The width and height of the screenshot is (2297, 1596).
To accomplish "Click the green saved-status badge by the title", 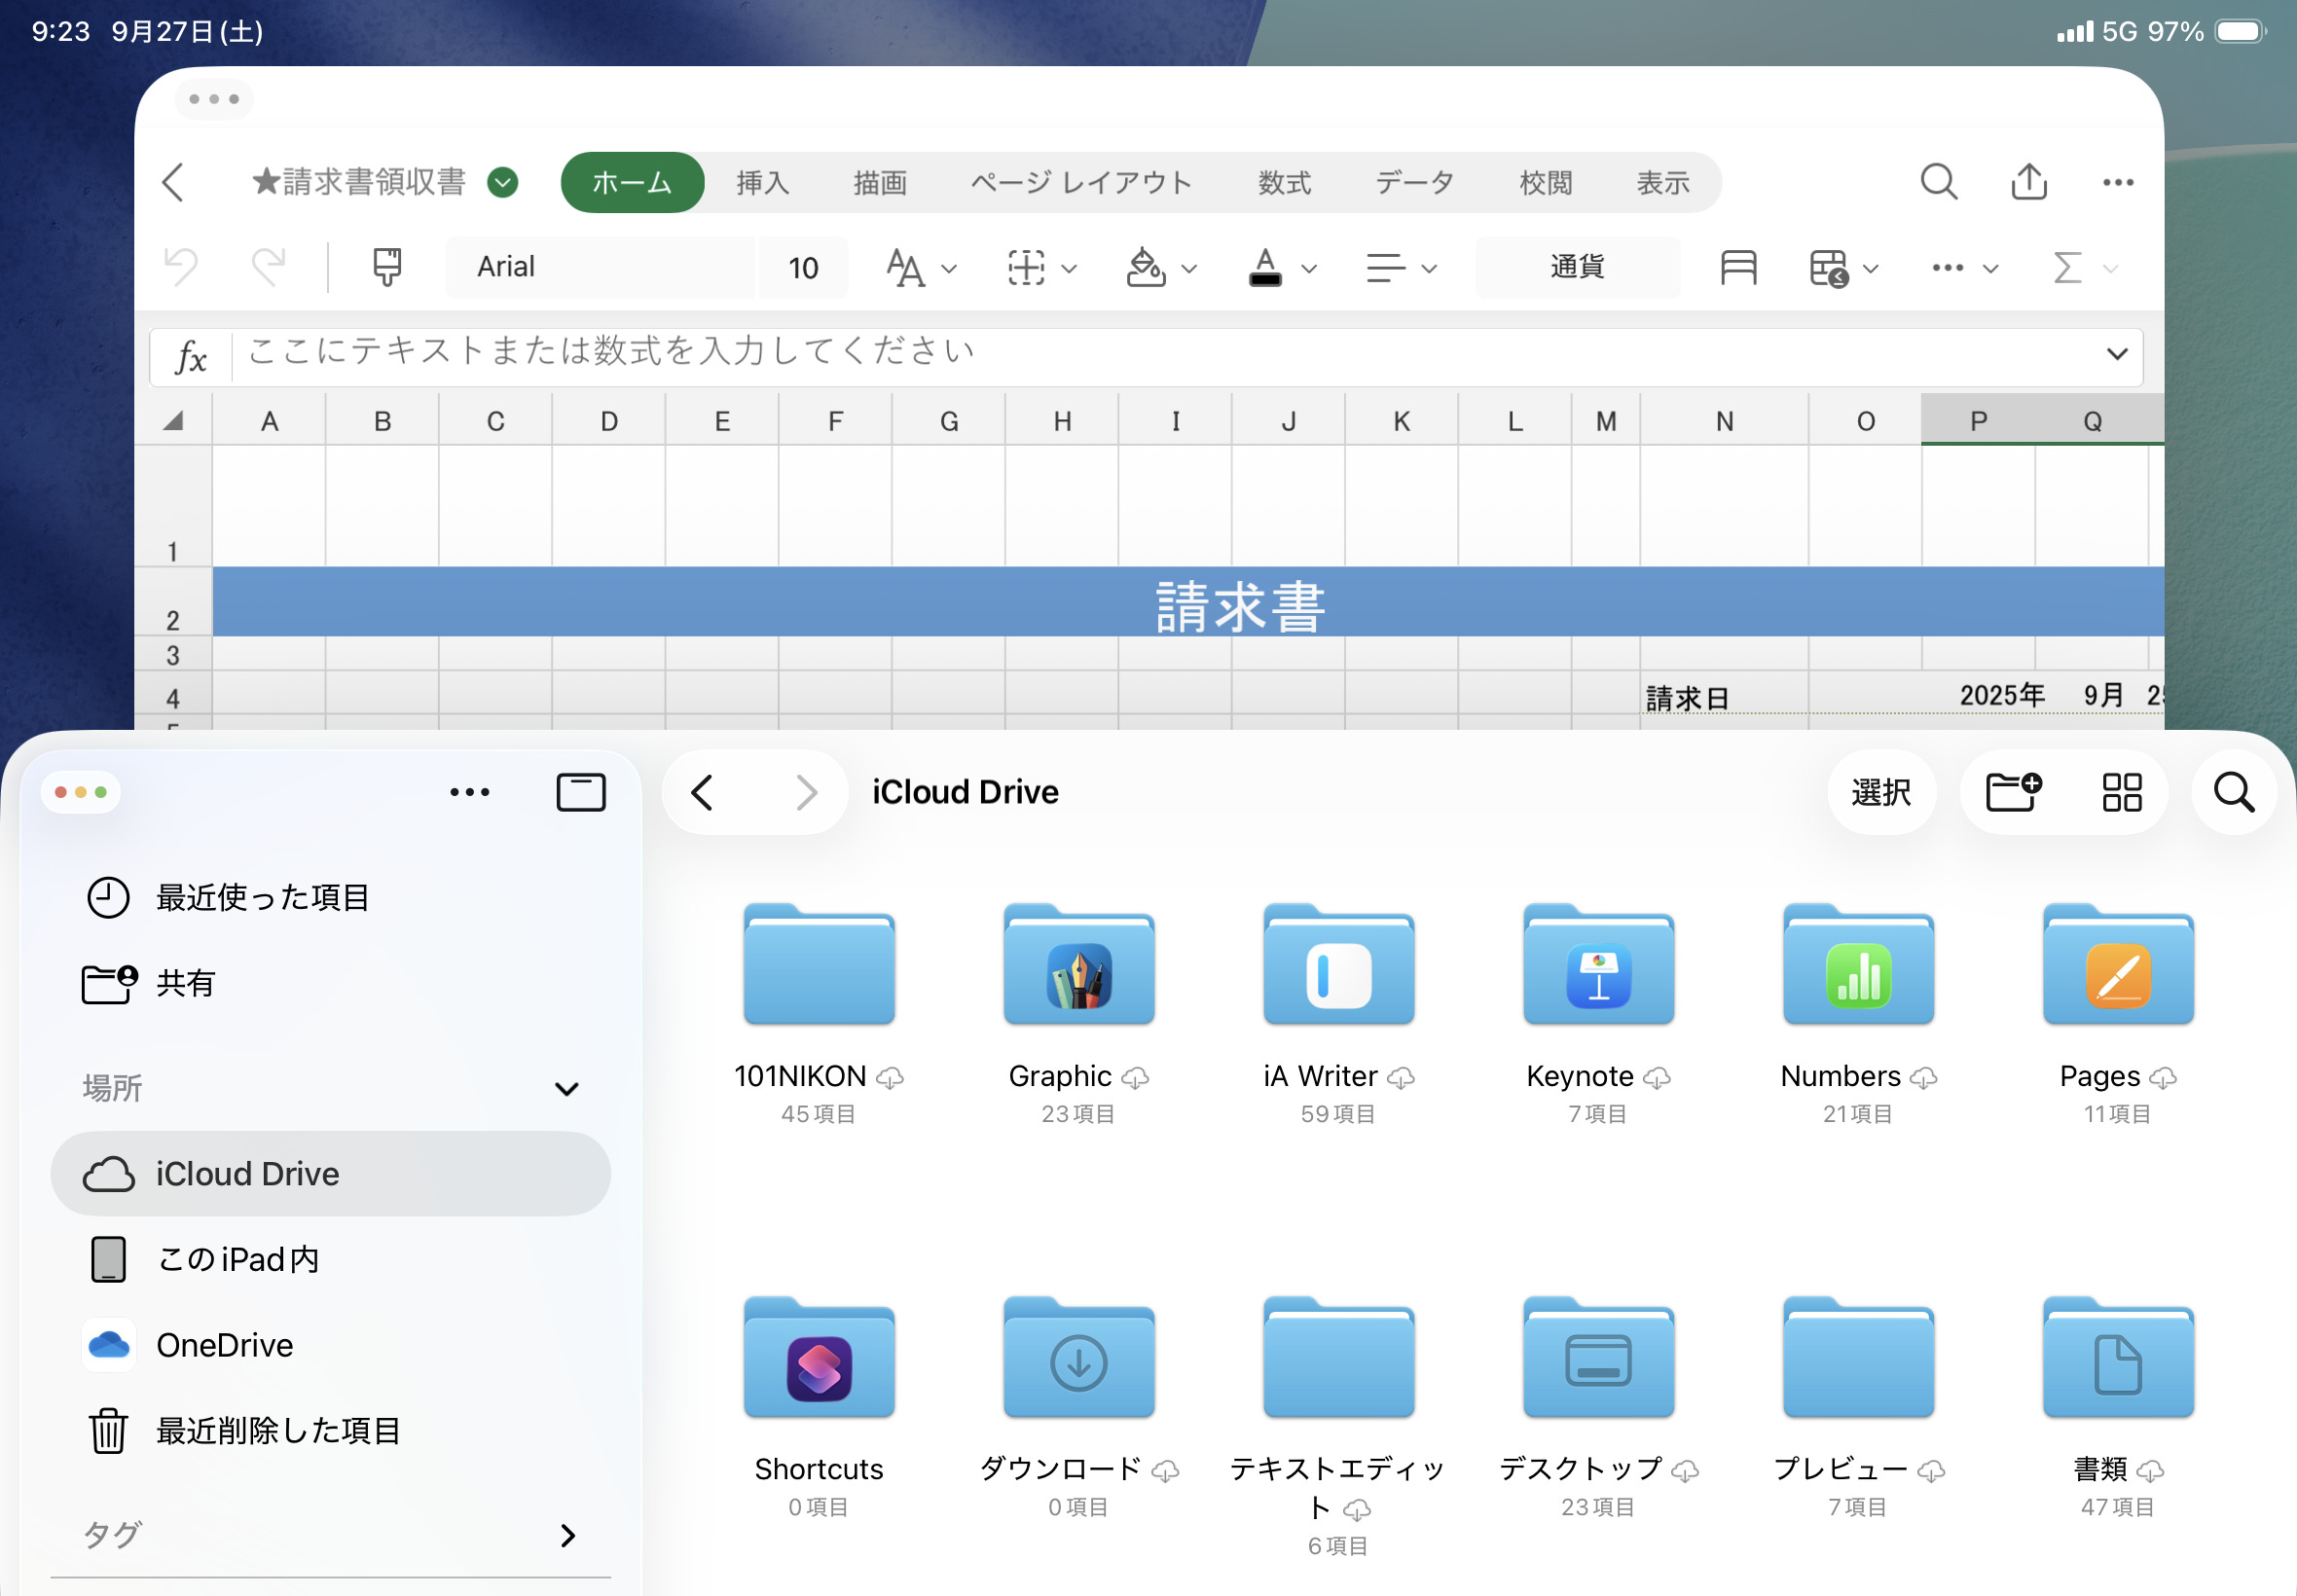I will pos(503,182).
